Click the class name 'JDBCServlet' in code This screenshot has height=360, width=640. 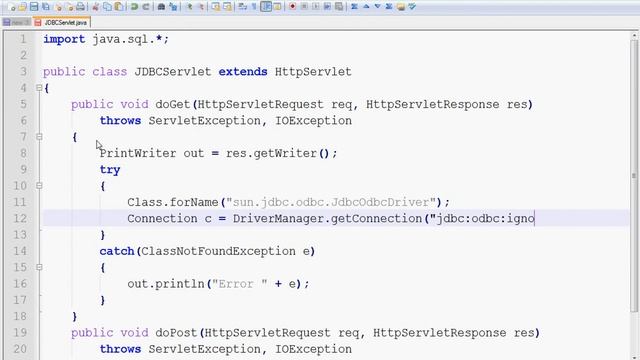[x=173, y=72]
